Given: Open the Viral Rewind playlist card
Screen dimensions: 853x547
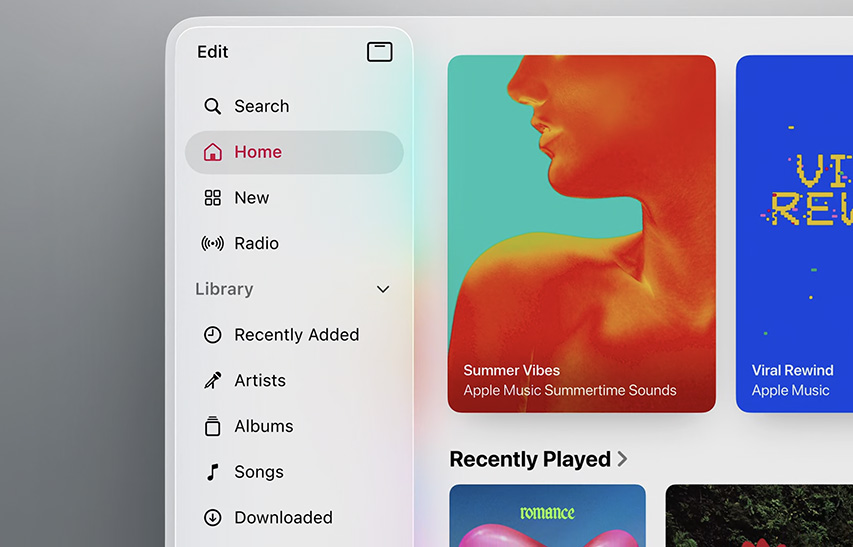Looking at the screenshot, I should tap(794, 233).
